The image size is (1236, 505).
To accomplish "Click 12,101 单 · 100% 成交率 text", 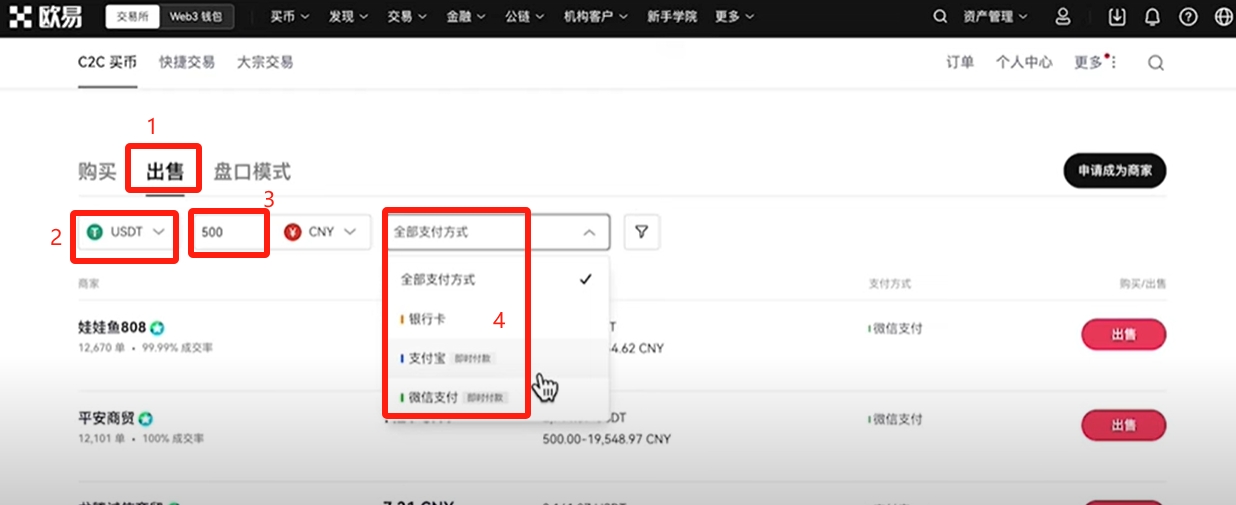I will tap(141, 439).
